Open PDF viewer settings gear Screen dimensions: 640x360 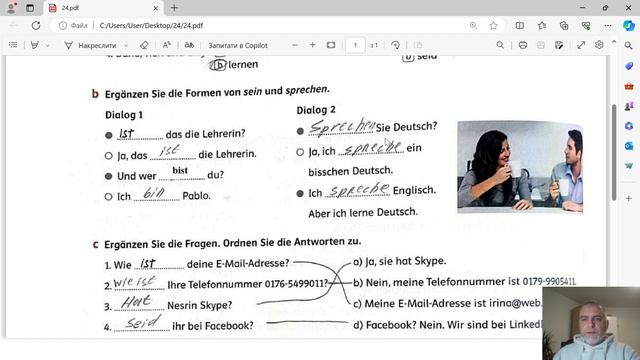click(x=599, y=45)
